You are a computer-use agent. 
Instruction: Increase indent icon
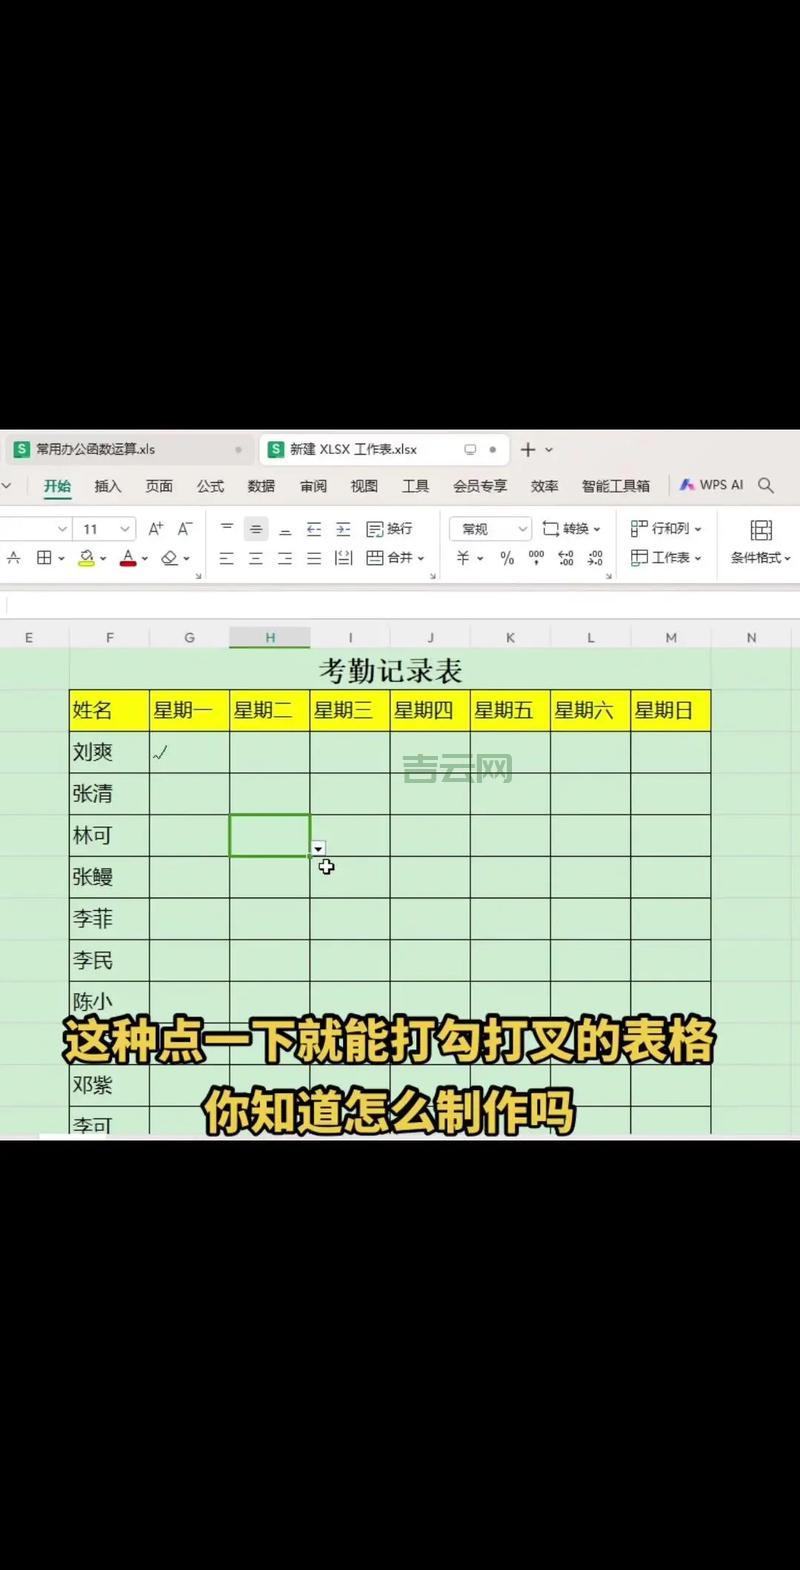click(x=343, y=528)
